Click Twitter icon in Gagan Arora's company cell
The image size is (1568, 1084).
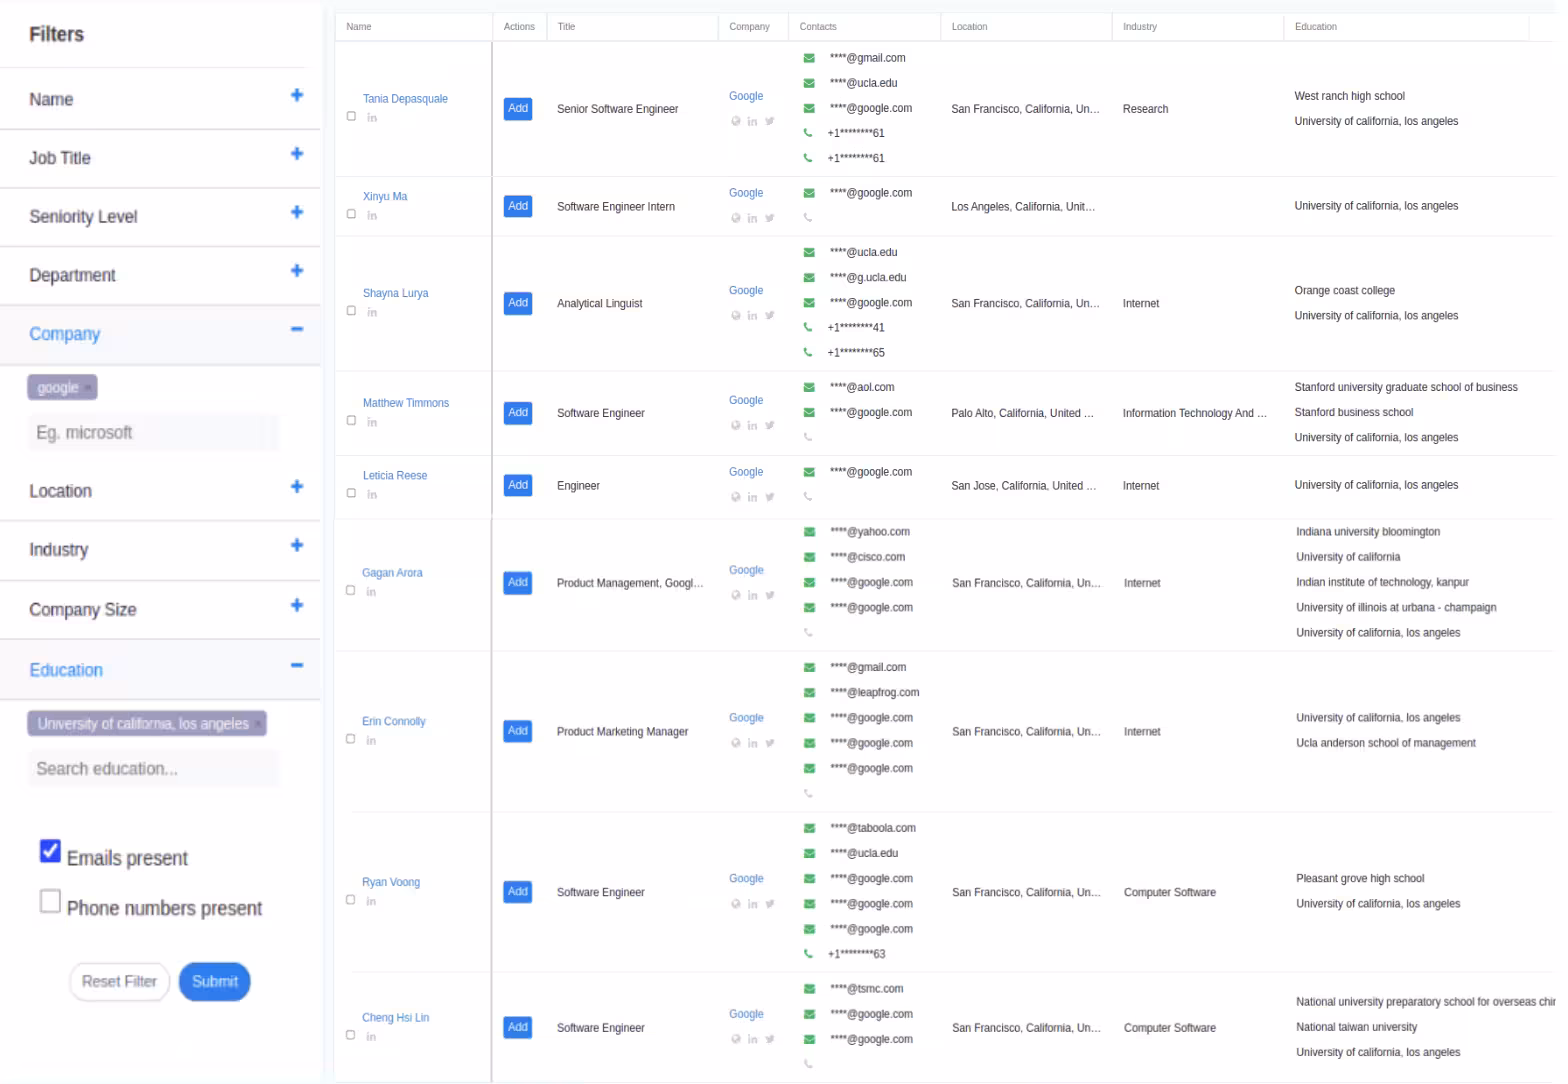click(769, 596)
